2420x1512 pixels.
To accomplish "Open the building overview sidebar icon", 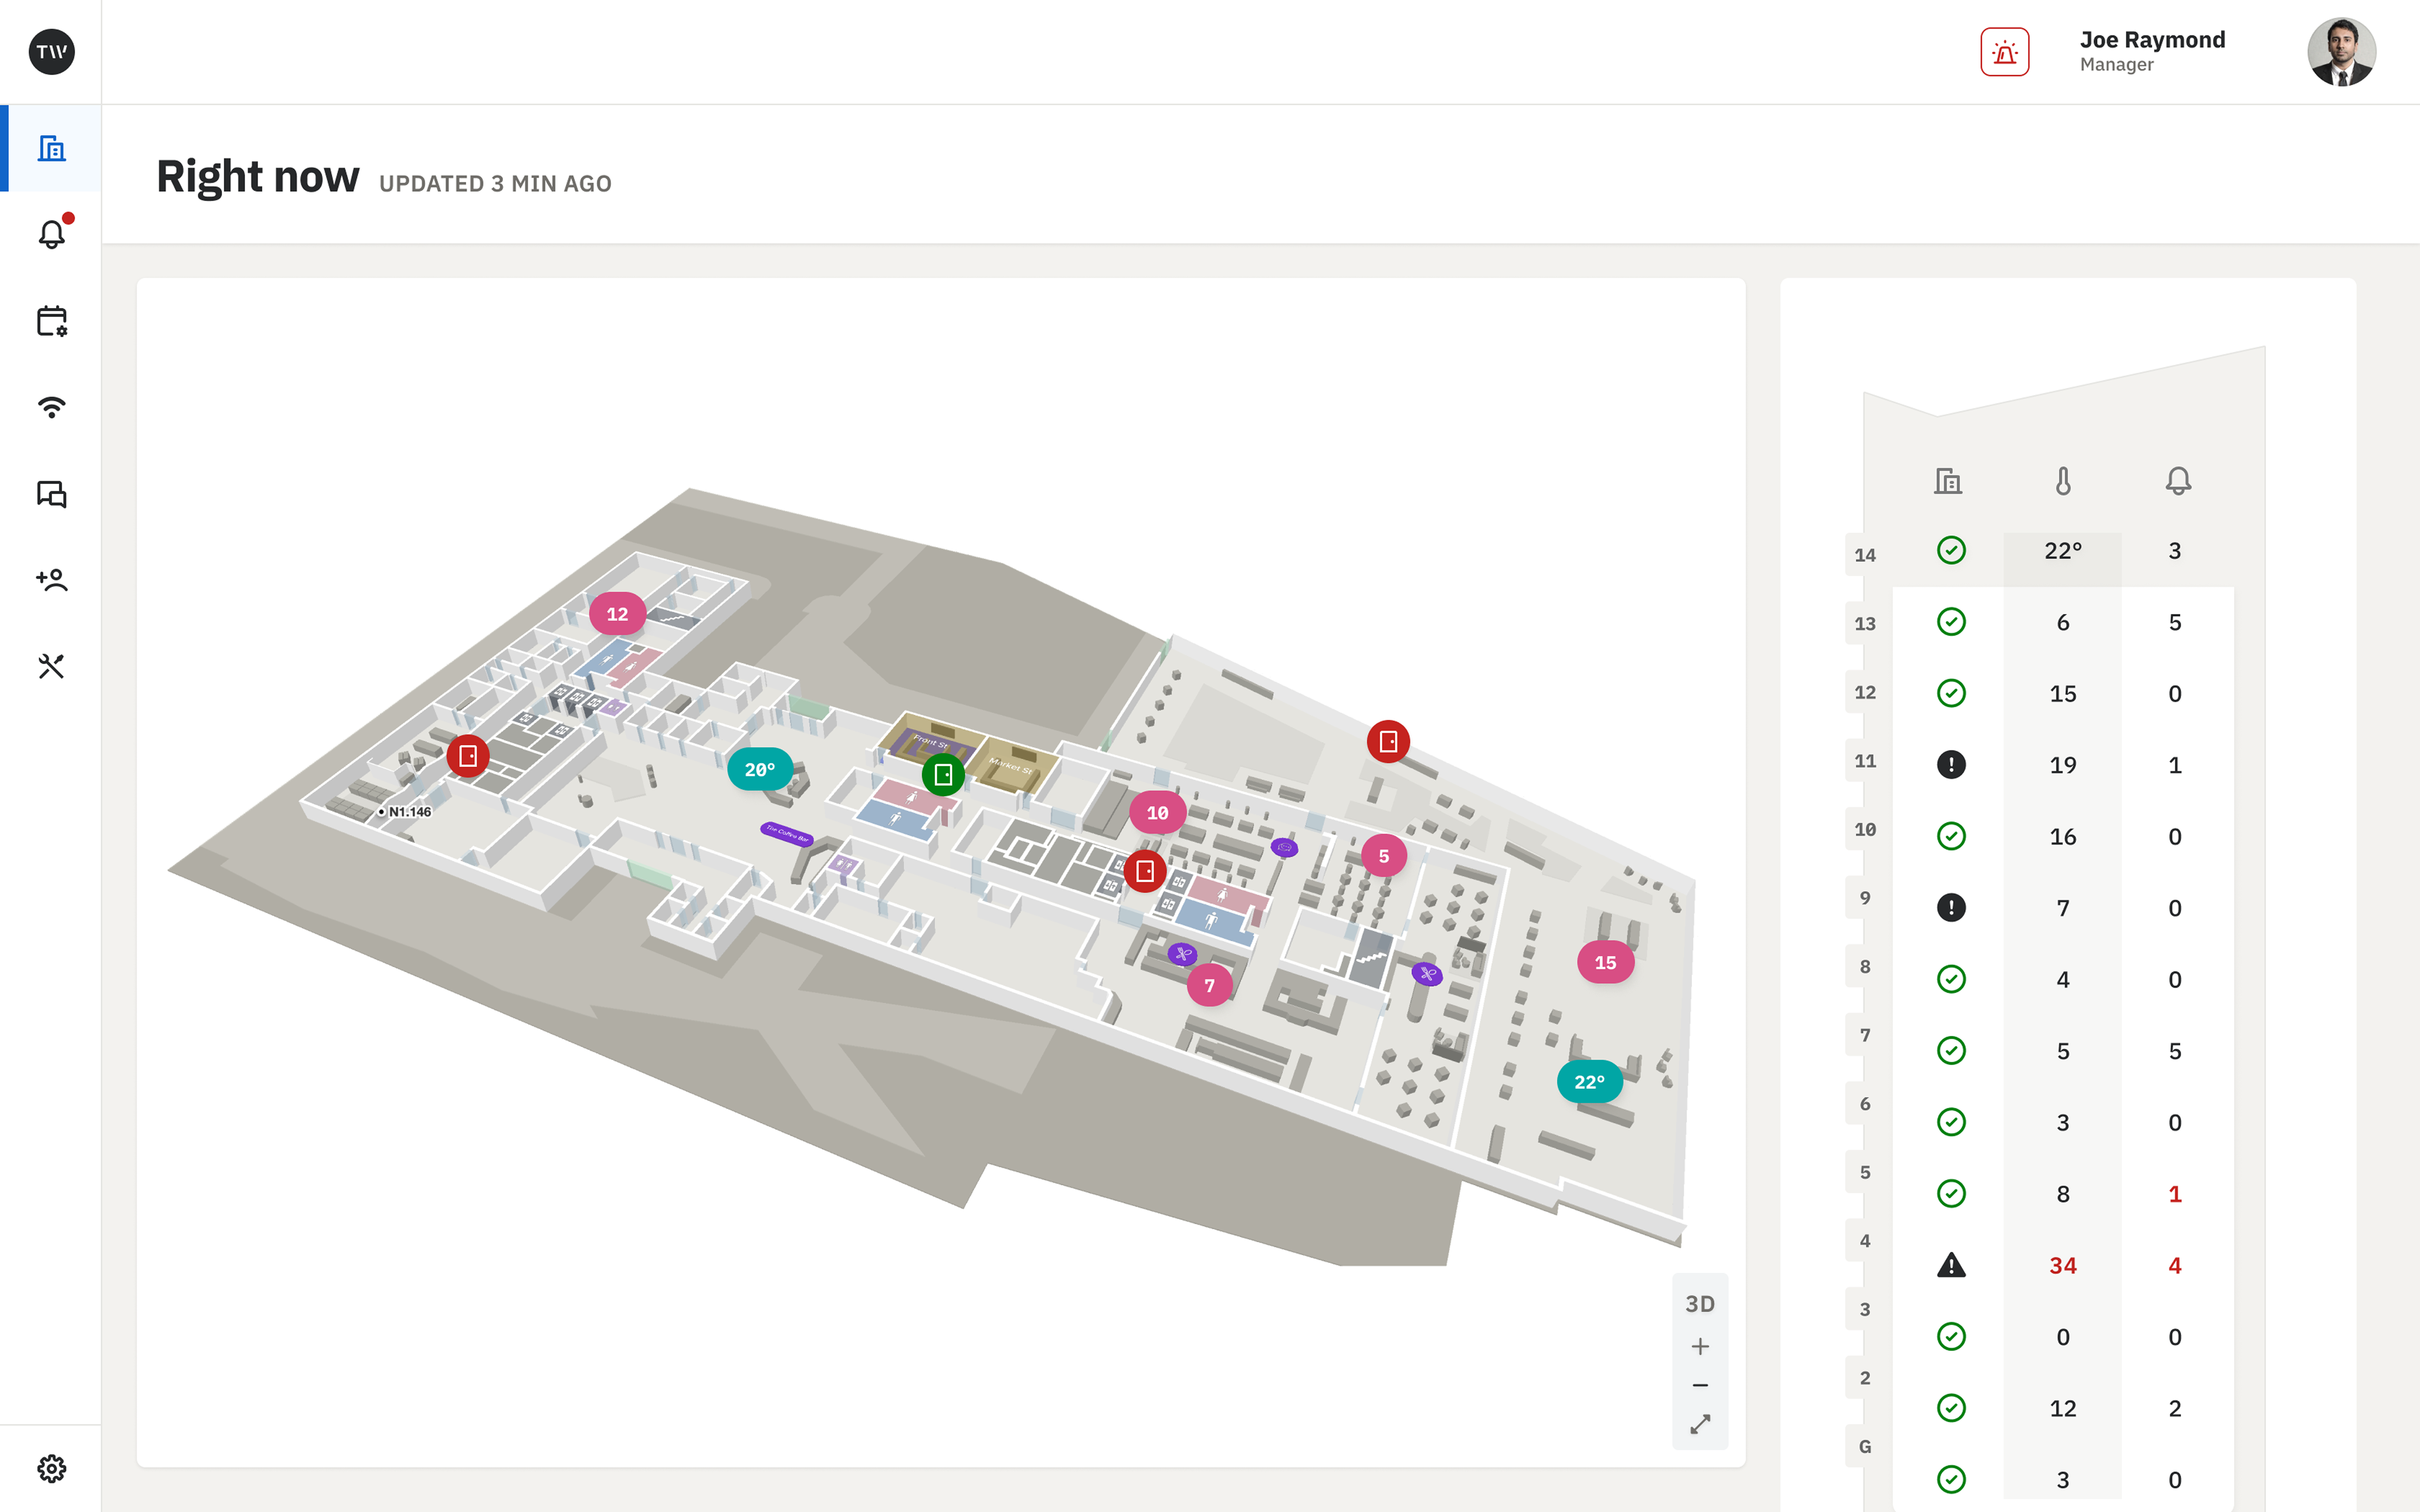I will pos(51,148).
